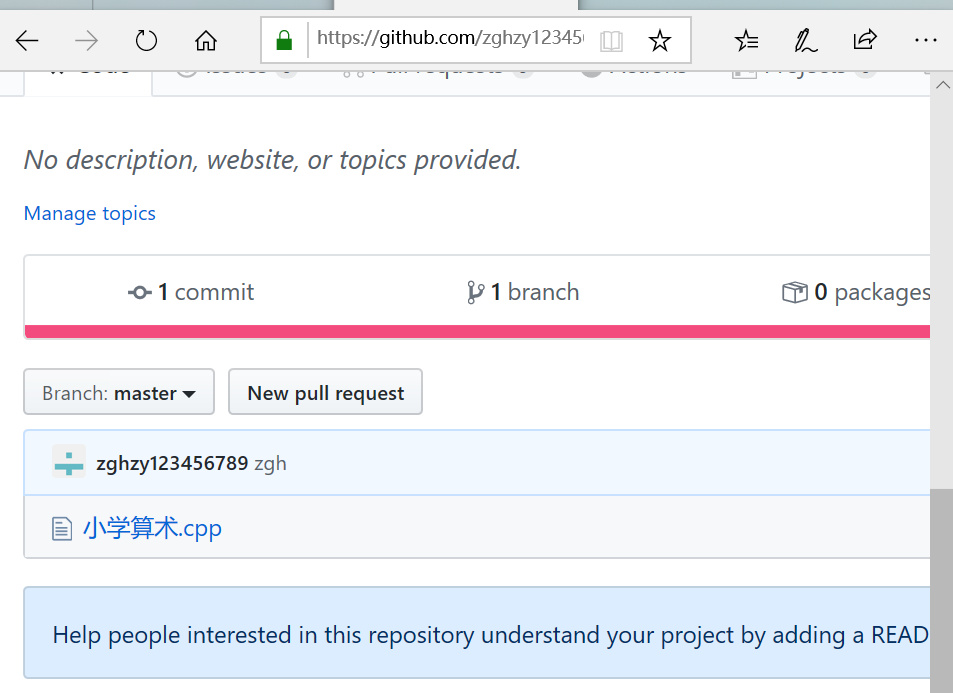Open the zghzy123456789 author profile link
This screenshot has width=953, height=693.
pyautogui.click(x=172, y=463)
